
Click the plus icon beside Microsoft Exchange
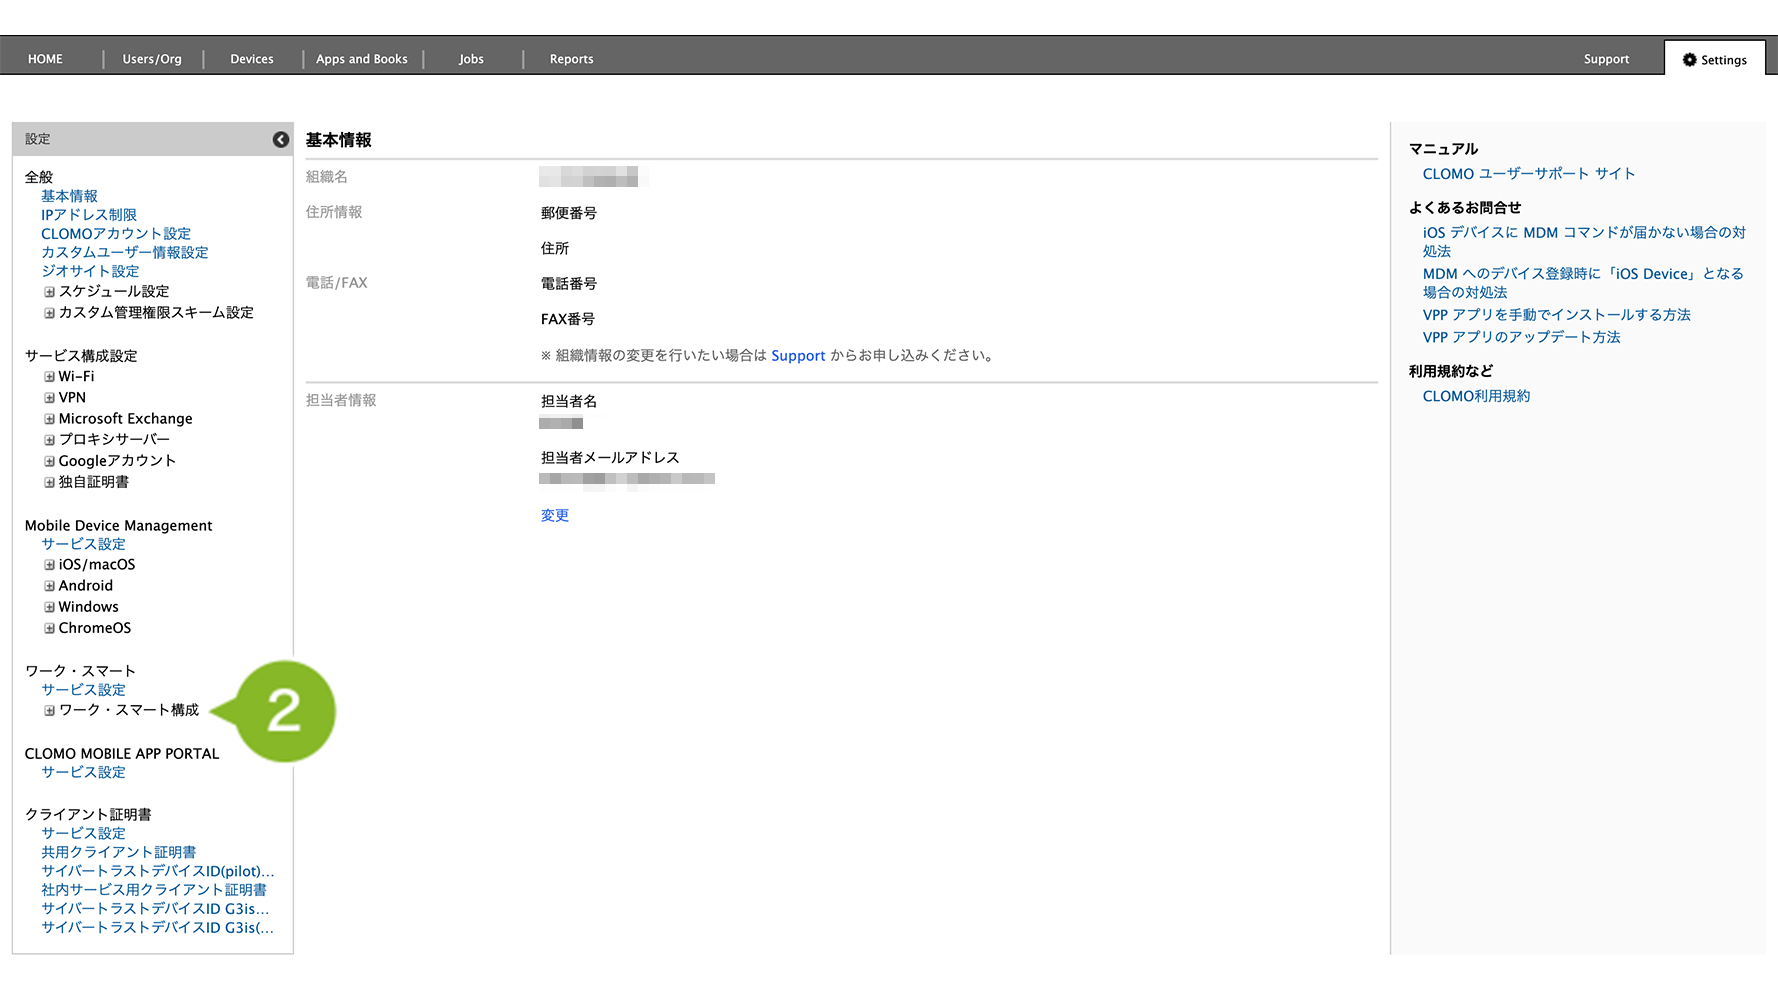click(x=49, y=419)
